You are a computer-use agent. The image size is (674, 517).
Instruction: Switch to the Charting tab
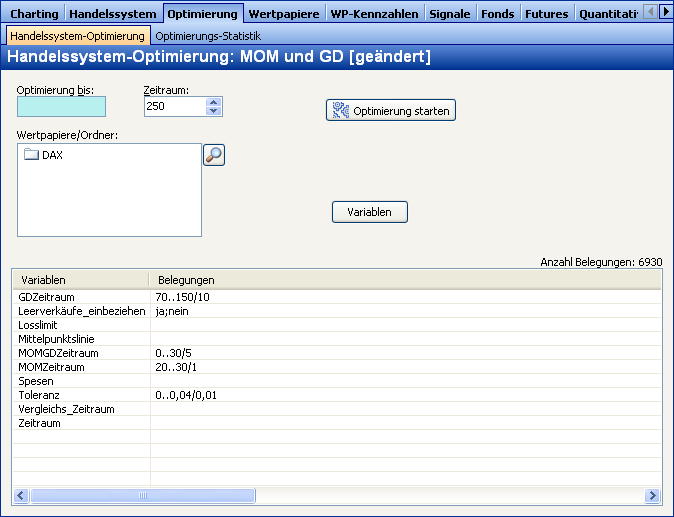(x=34, y=14)
